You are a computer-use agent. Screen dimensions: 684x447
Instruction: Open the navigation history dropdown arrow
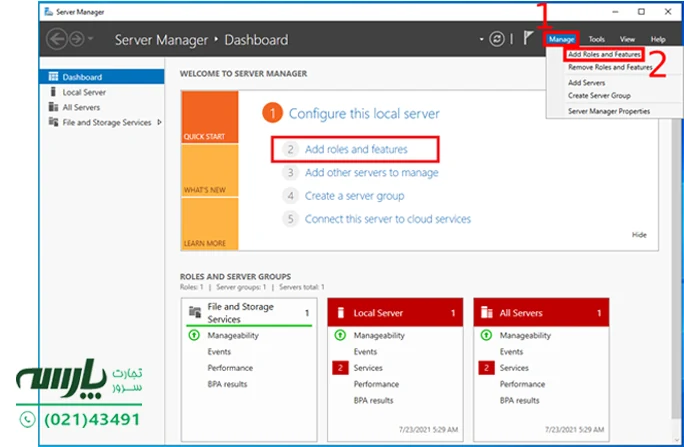click(90, 39)
